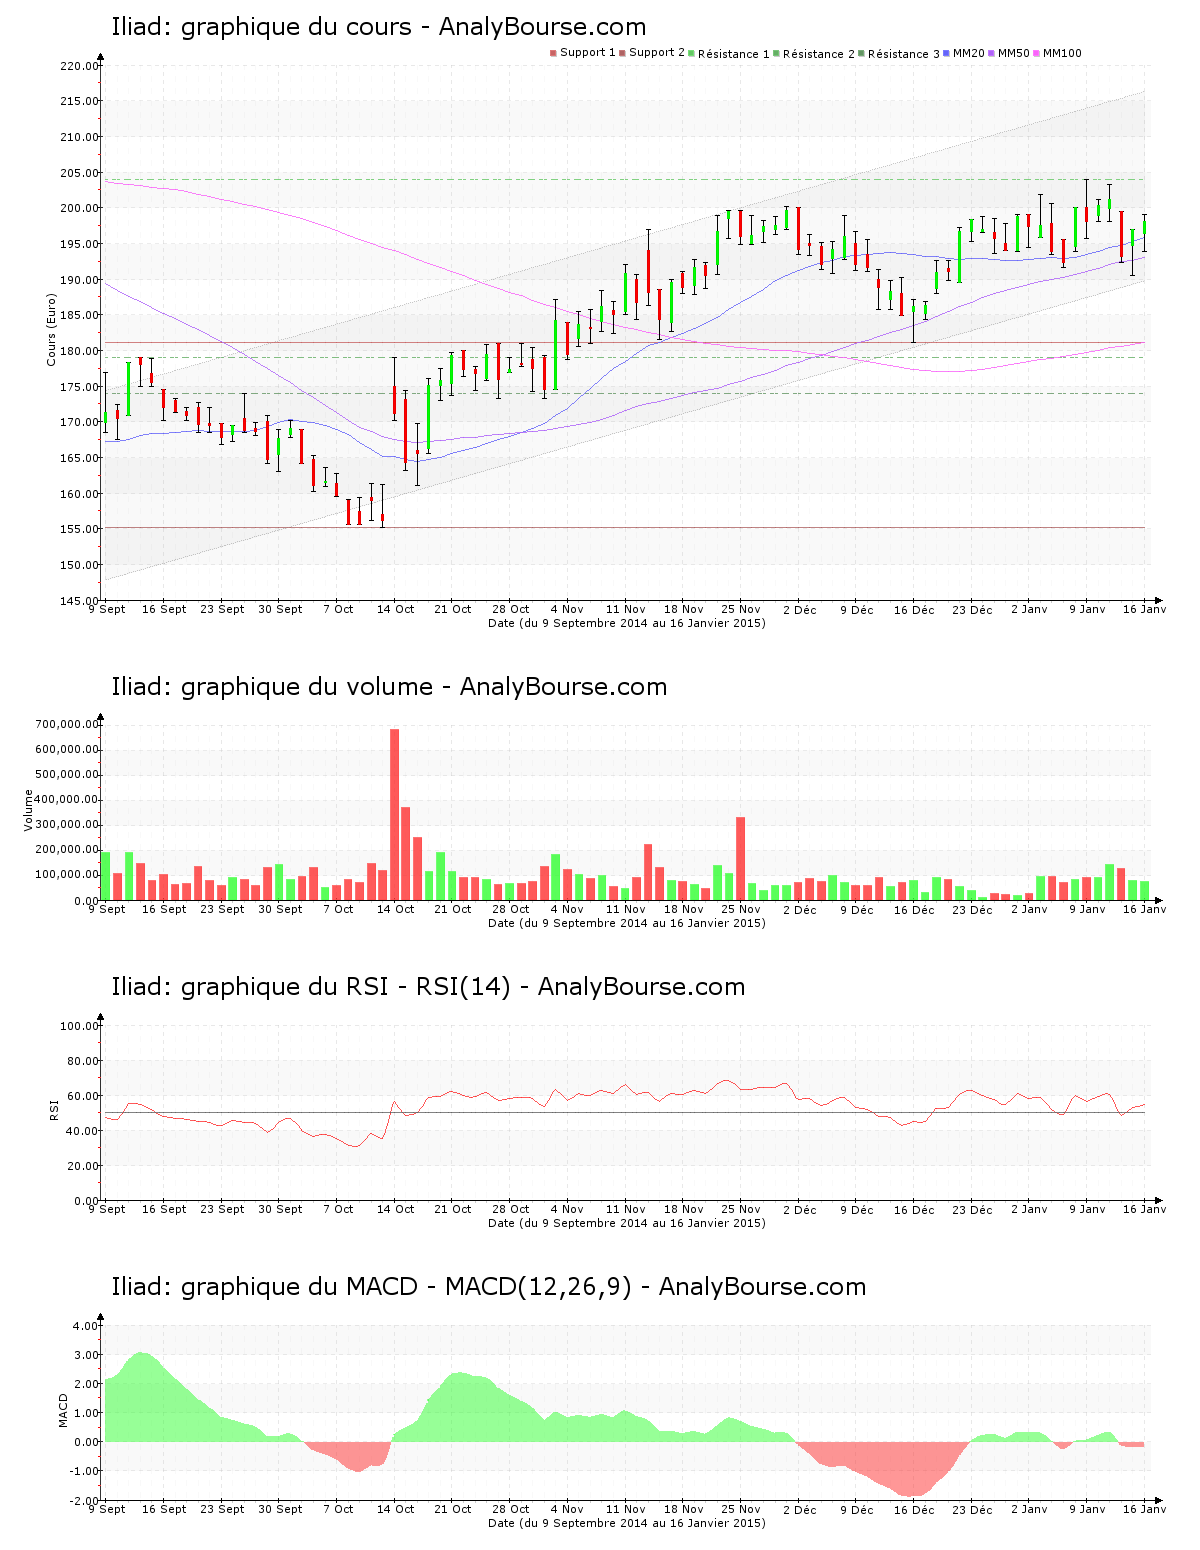
Task: Select the Résistance 1 legend label
Action: click(x=733, y=54)
